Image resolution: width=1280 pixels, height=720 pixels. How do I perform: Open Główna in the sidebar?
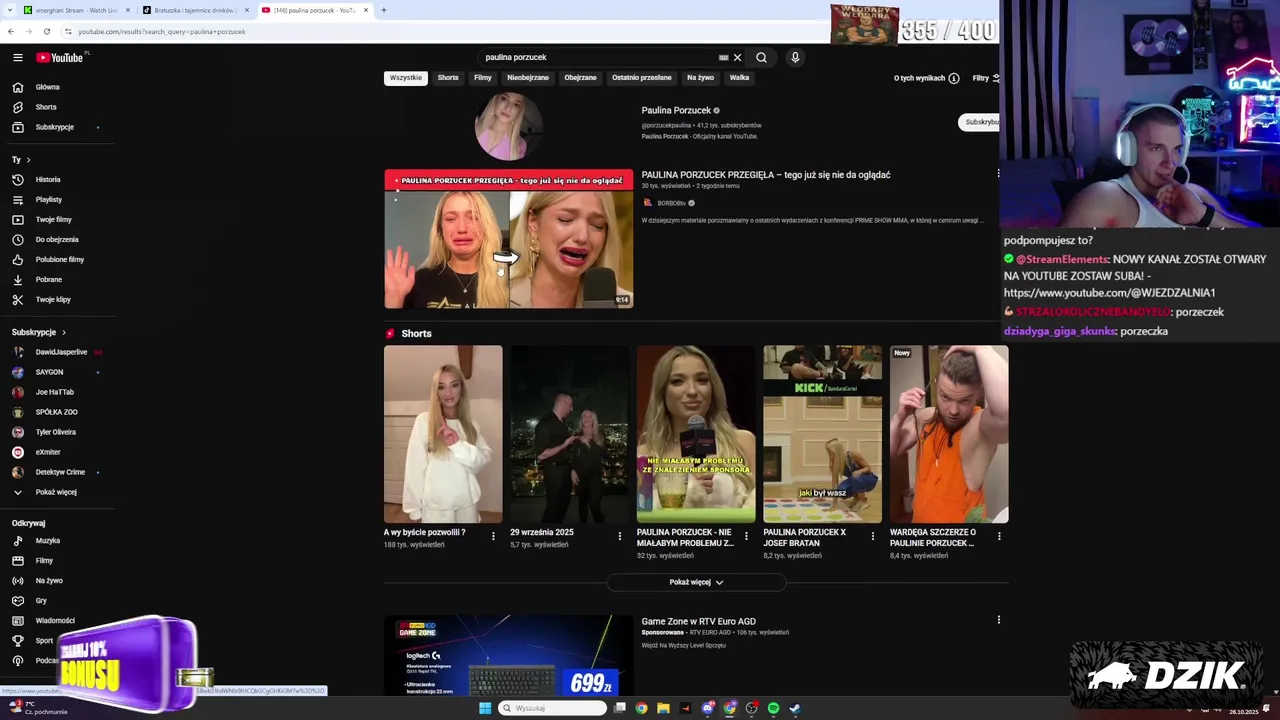point(47,87)
